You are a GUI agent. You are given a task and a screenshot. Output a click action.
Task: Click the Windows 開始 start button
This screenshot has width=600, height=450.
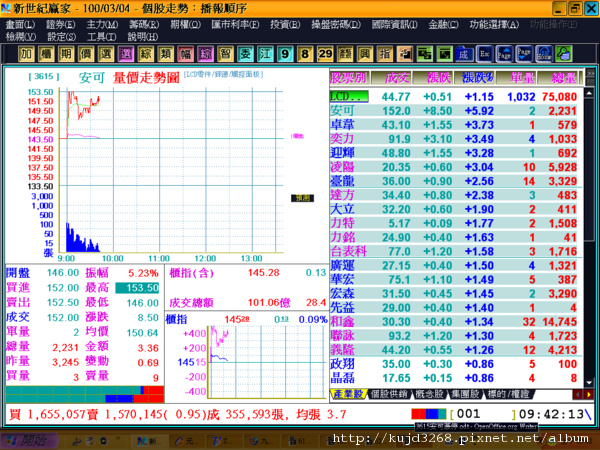coord(30,440)
